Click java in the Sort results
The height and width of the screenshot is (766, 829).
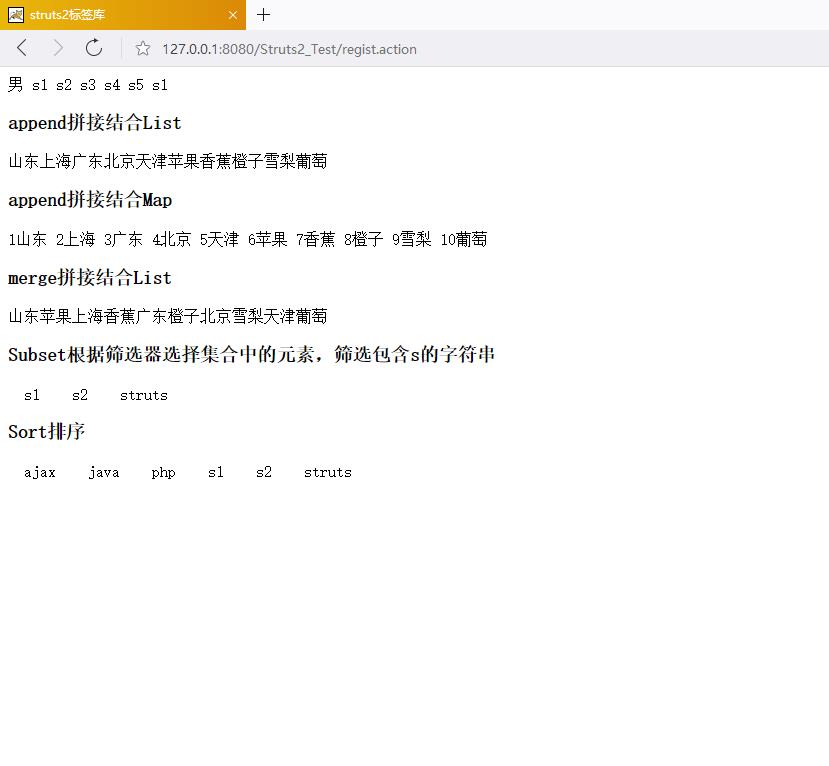(104, 473)
